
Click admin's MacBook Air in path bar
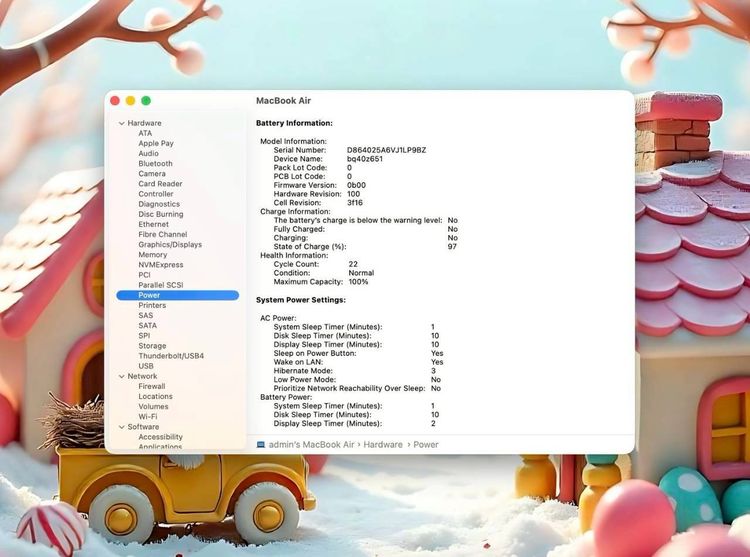coord(311,445)
